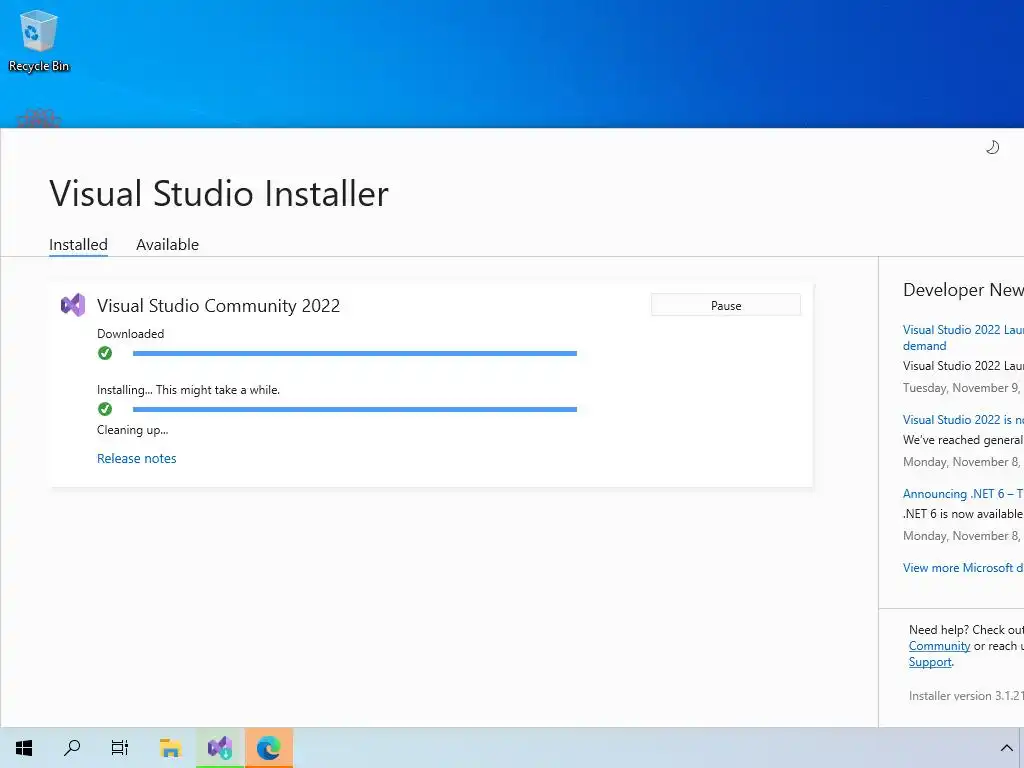This screenshot has width=1024, height=768.
Task: Open the Recycle Bin desktop icon
Action: [39, 40]
